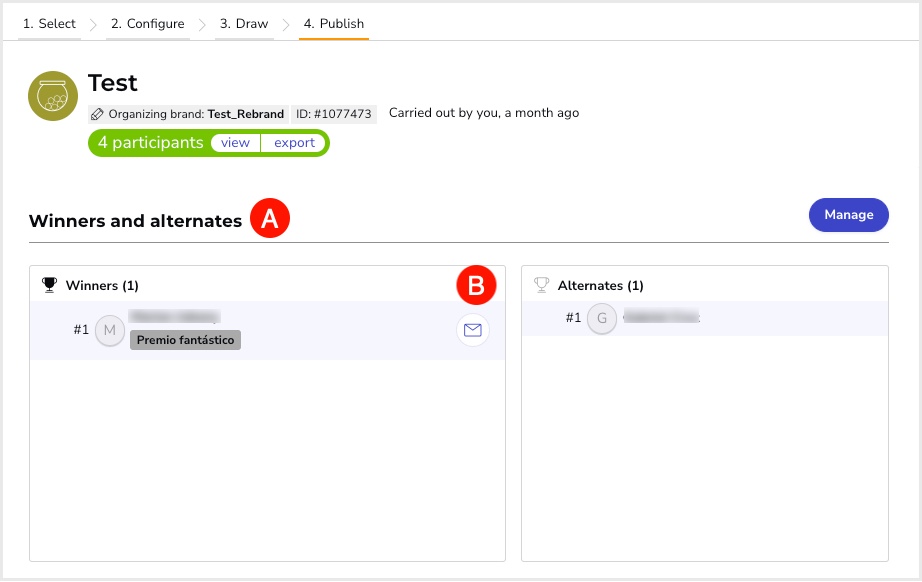The image size is (922, 582).
Task: Click the Test_Rebrand brand name
Action: pos(246,114)
